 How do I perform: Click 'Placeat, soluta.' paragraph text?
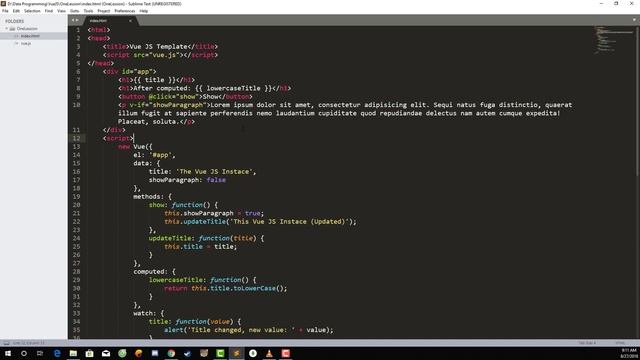click(149, 122)
